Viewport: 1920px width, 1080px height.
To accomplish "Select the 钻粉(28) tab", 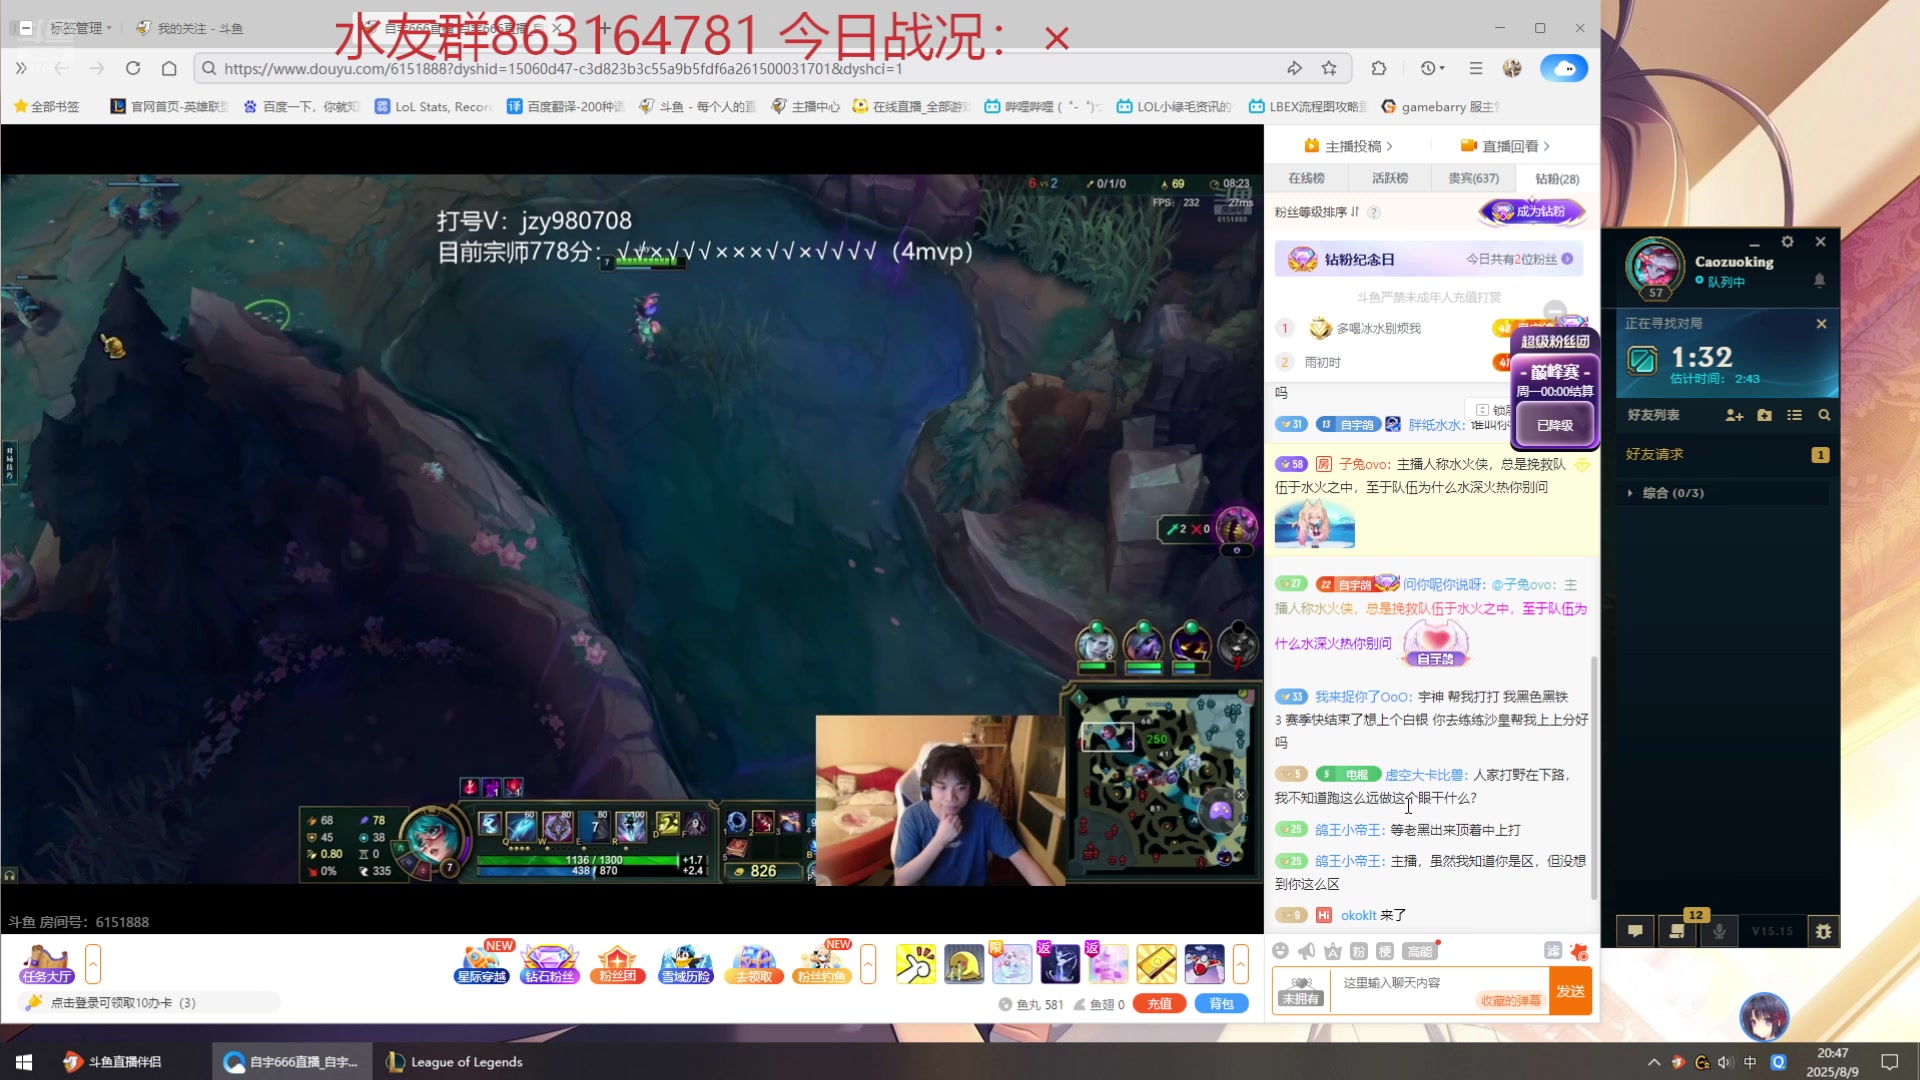I will pos(1557,179).
